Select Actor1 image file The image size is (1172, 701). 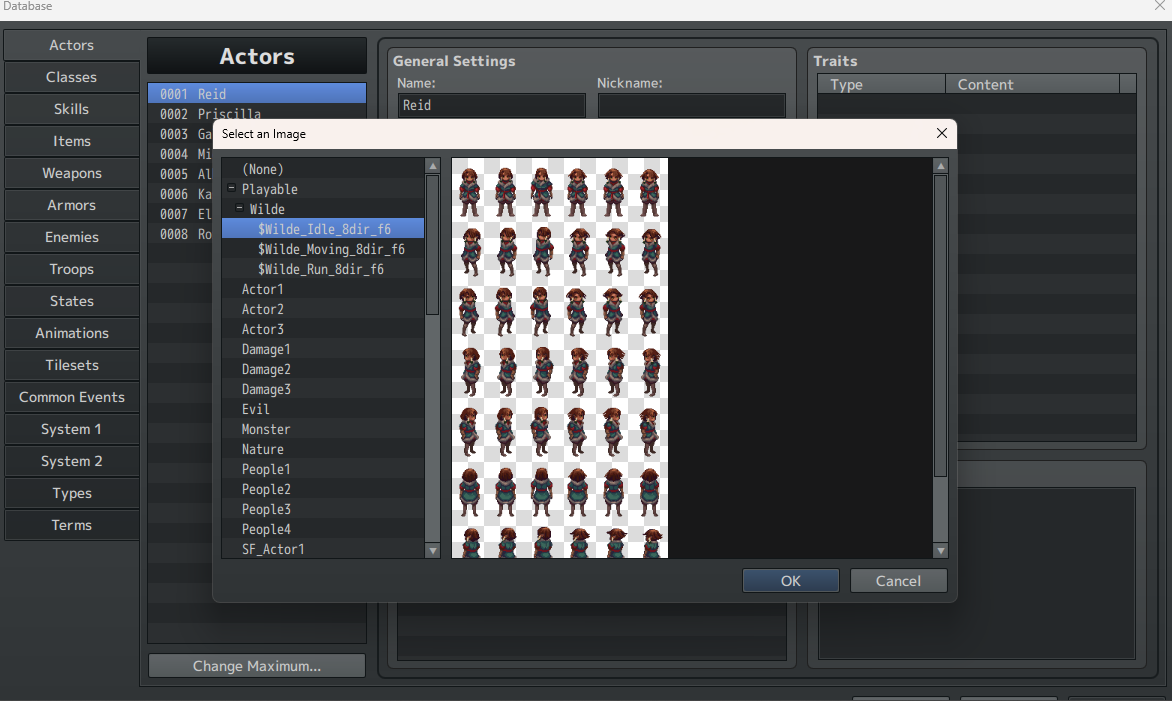click(x=323, y=289)
